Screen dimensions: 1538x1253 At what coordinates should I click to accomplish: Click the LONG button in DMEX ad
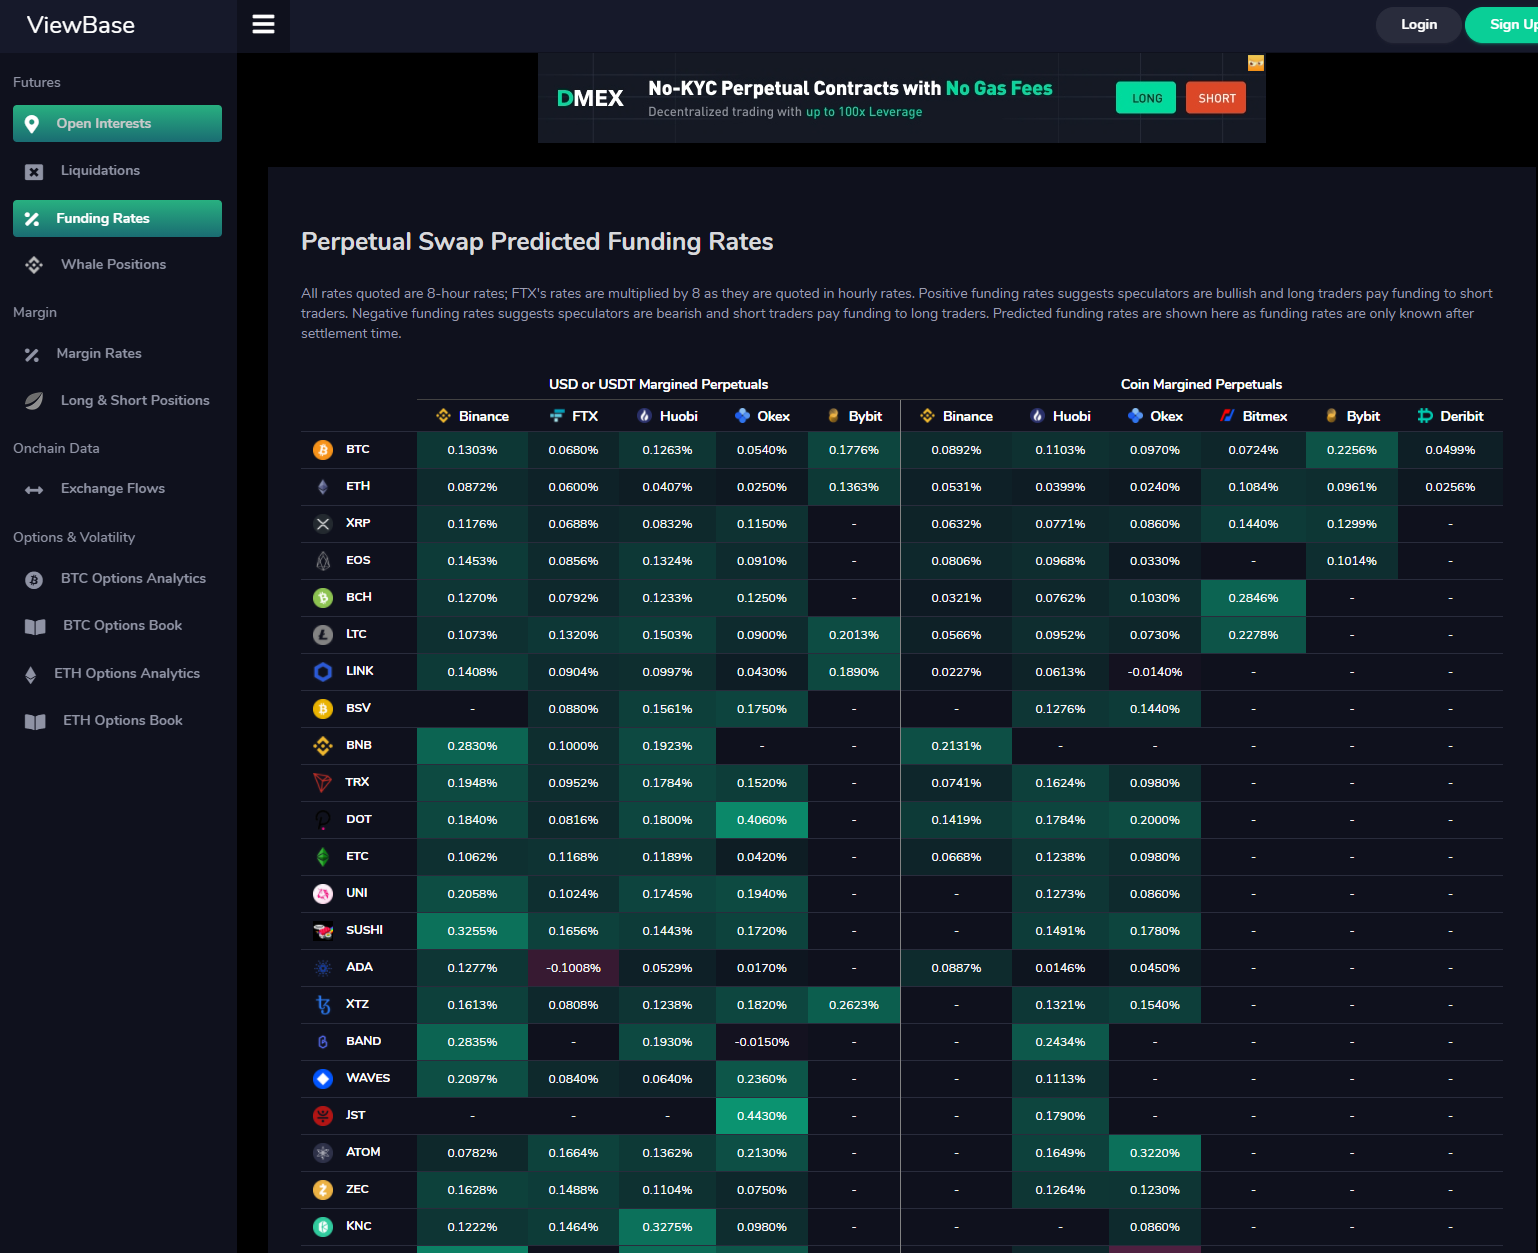tap(1146, 98)
